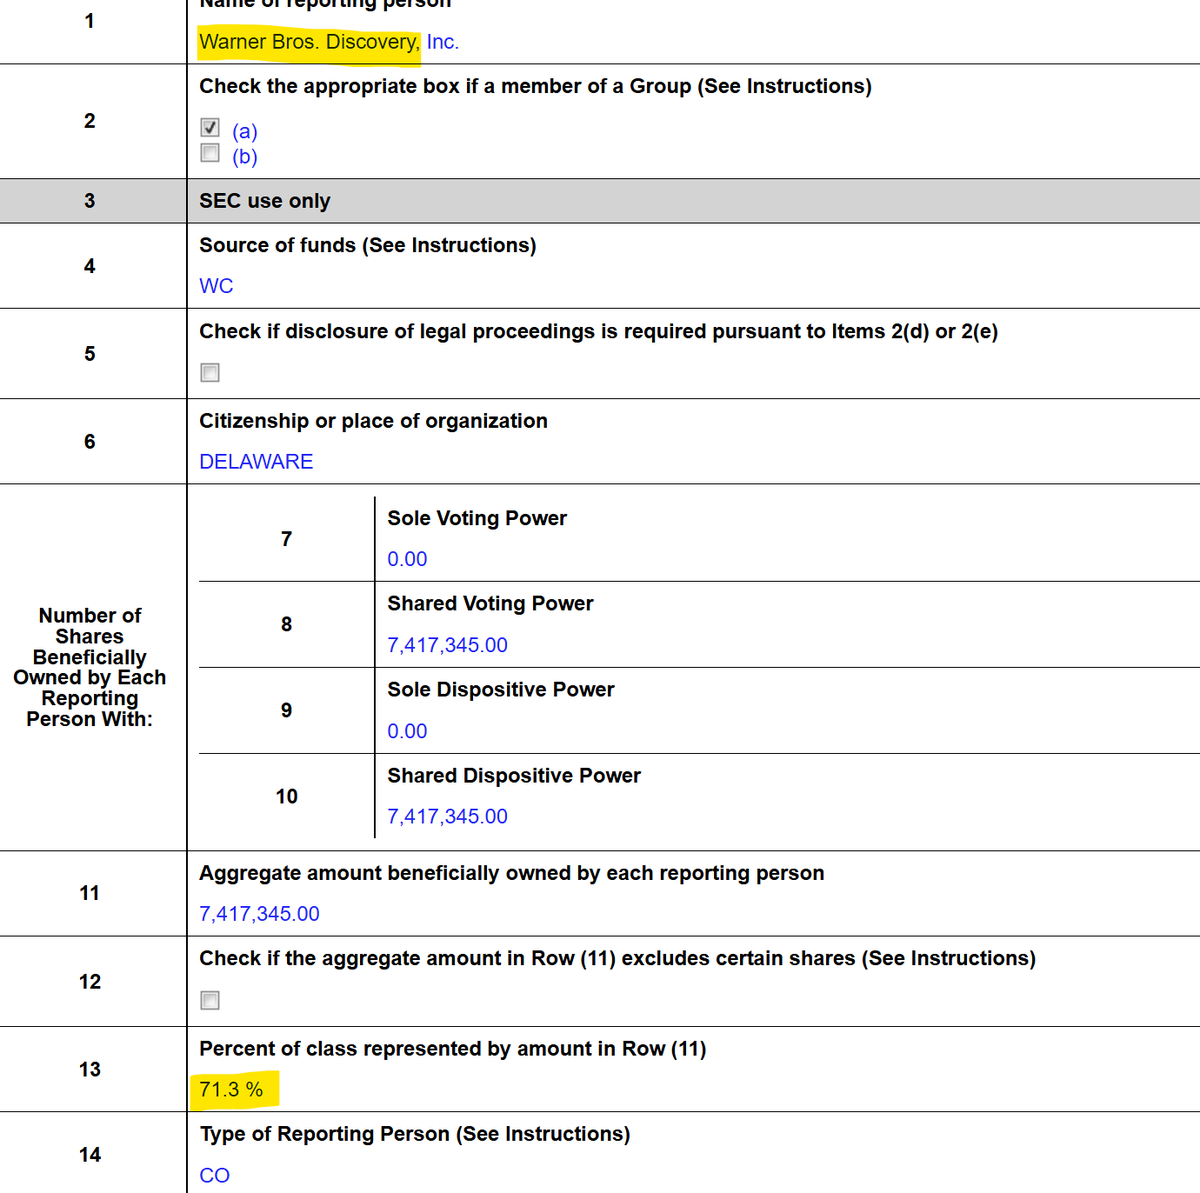Click the row 12 'excludes certain shares' heading
1200x1193 pixels.
[x=617, y=958]
